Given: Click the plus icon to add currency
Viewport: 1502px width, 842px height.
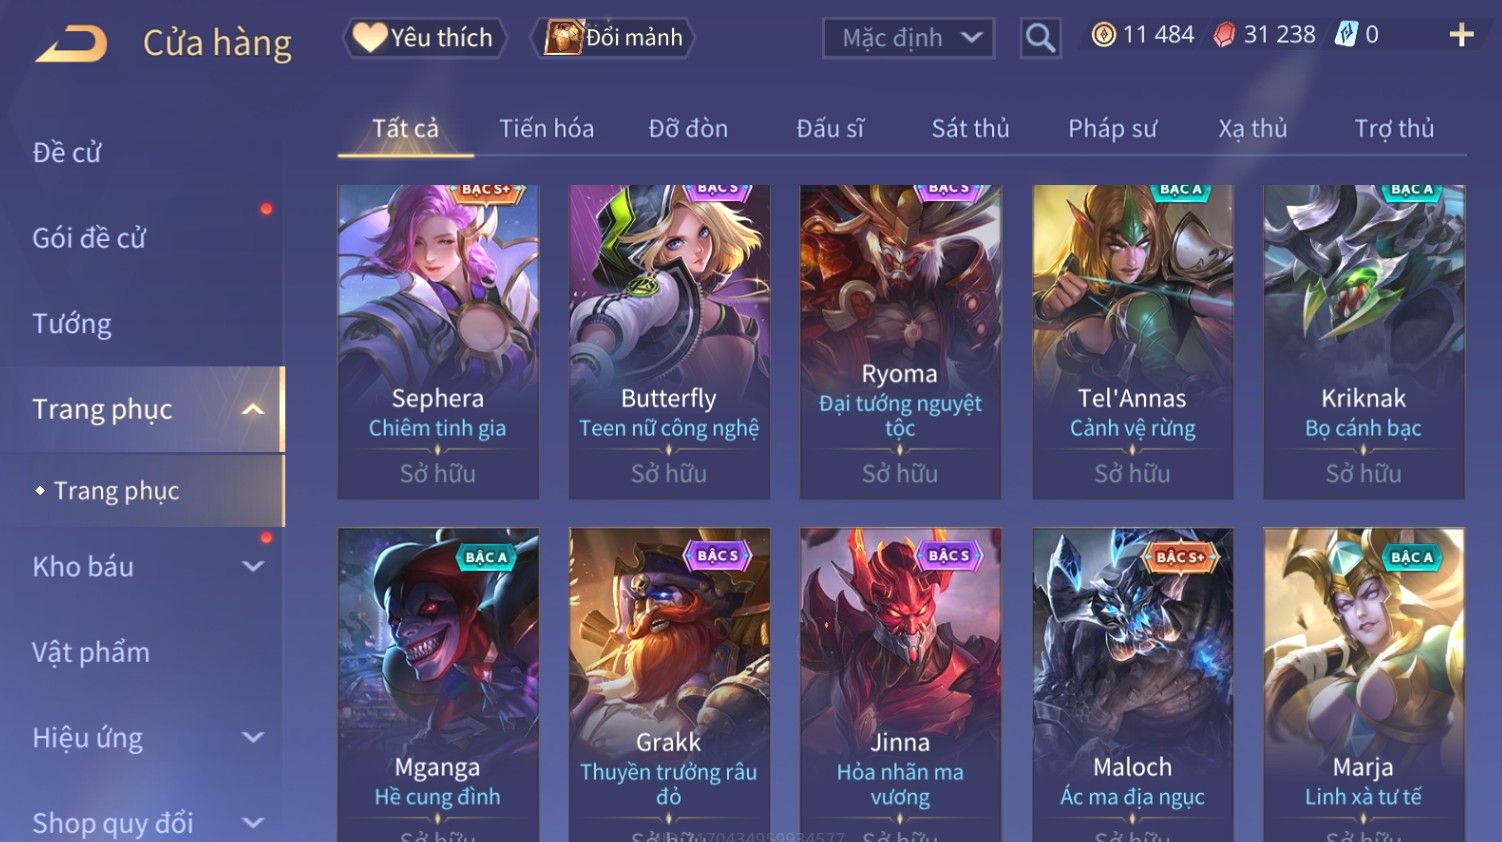Looking at the screenshot, I should (1461, 35).
